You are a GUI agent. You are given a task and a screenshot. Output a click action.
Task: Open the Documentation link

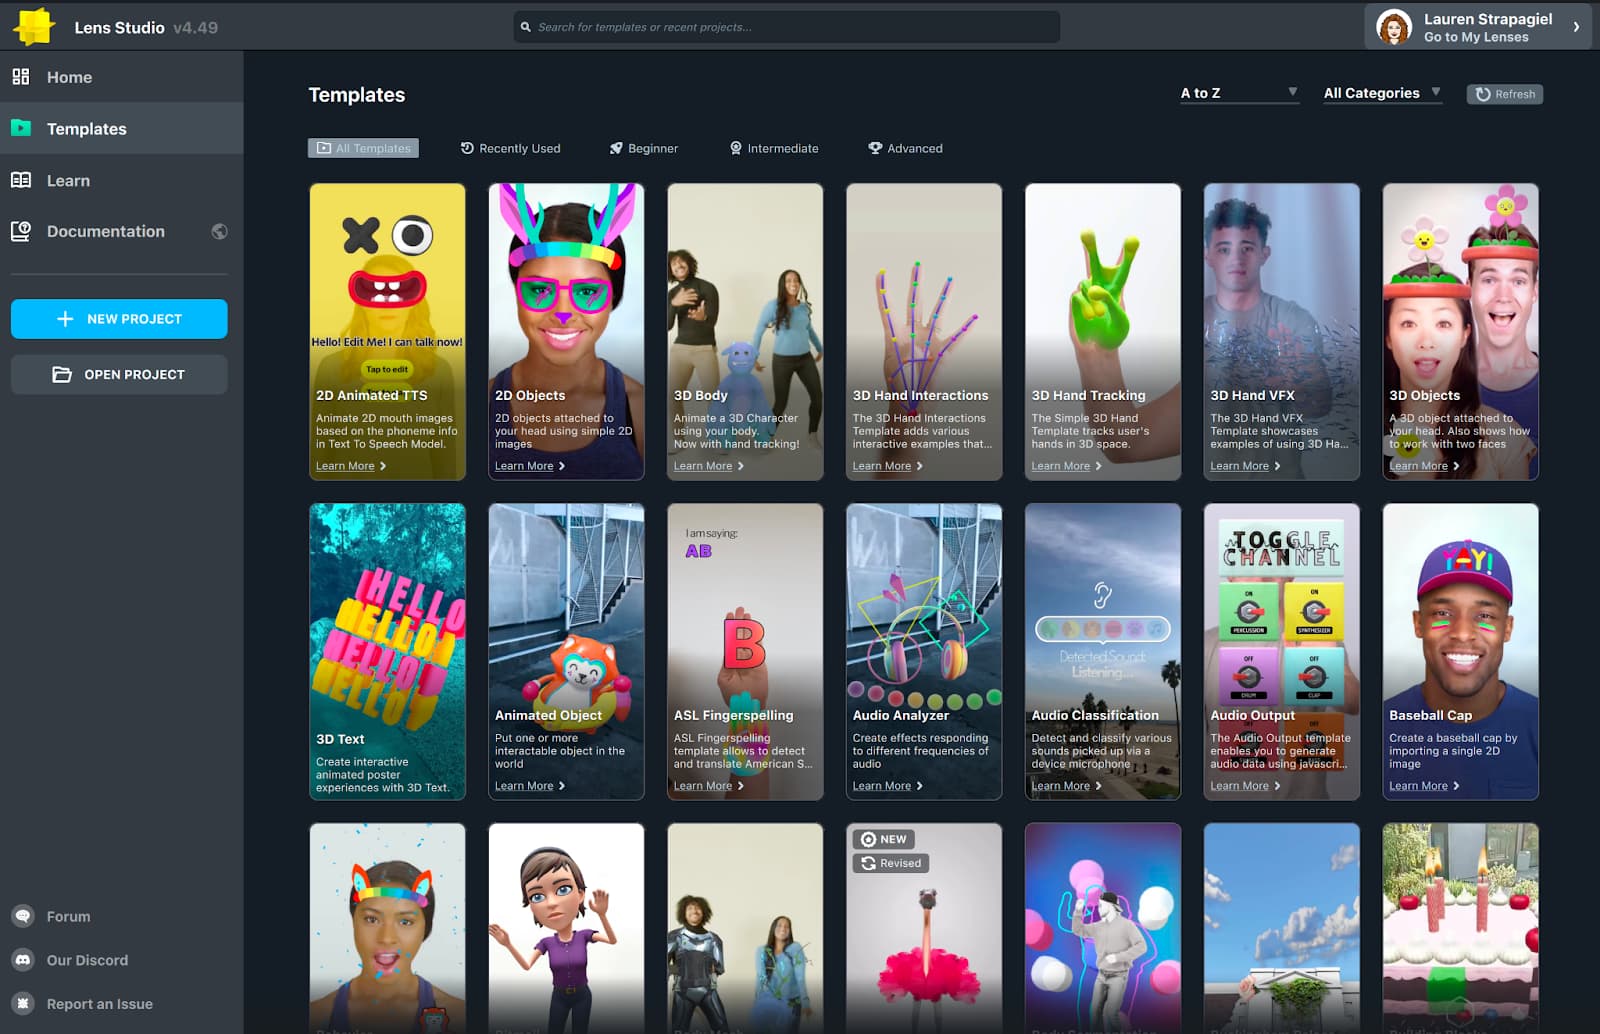click(121, 231)
